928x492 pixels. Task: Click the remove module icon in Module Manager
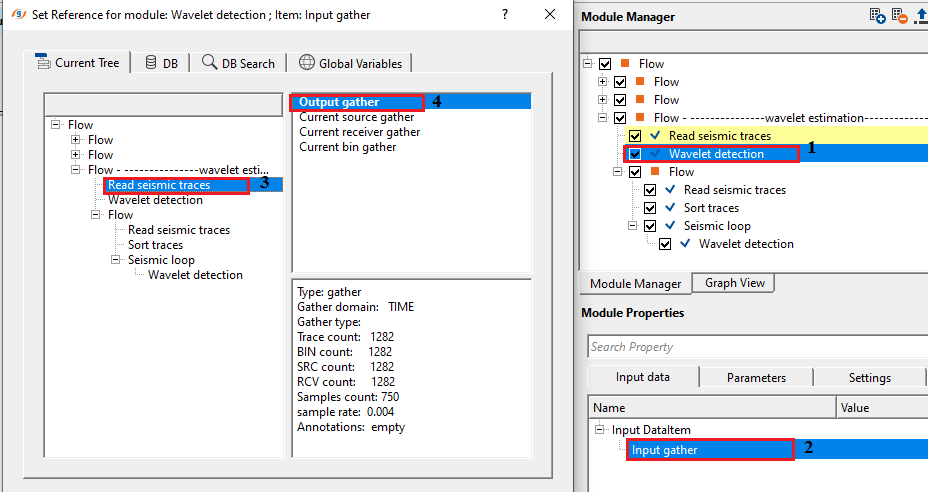[900, 16]
